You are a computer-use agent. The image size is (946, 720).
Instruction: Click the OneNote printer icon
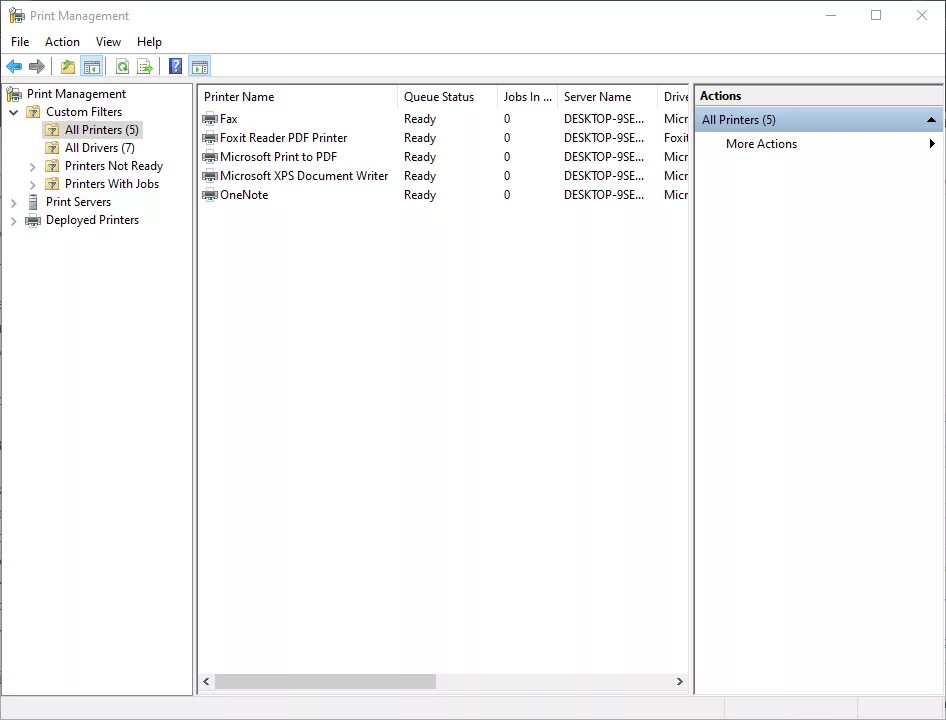click(x=210, y=195)
